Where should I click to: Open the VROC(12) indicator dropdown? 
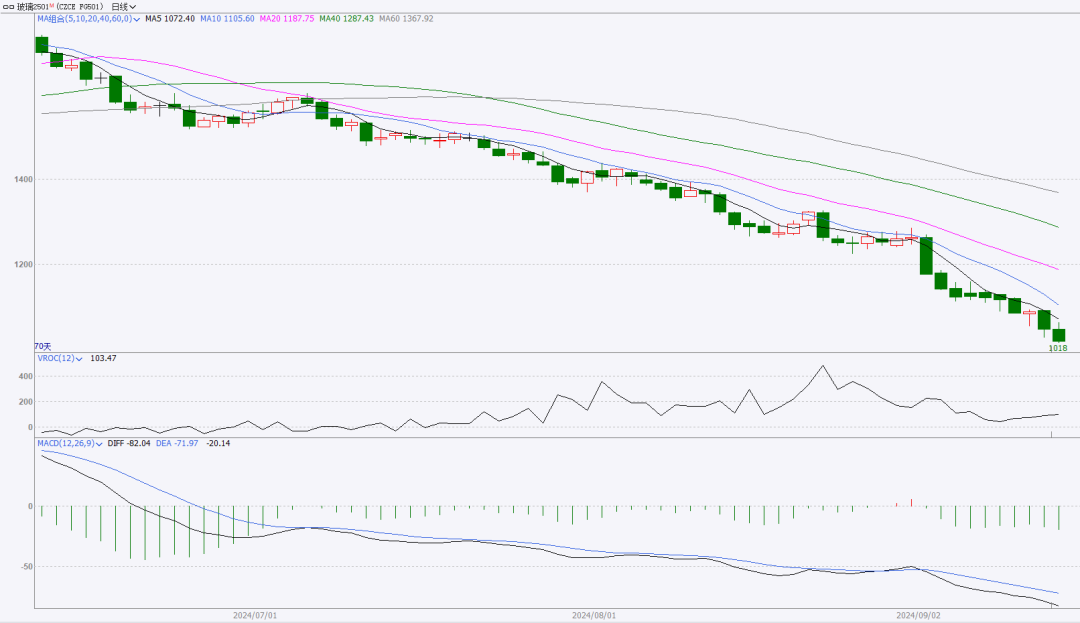[x=60, y=359]
